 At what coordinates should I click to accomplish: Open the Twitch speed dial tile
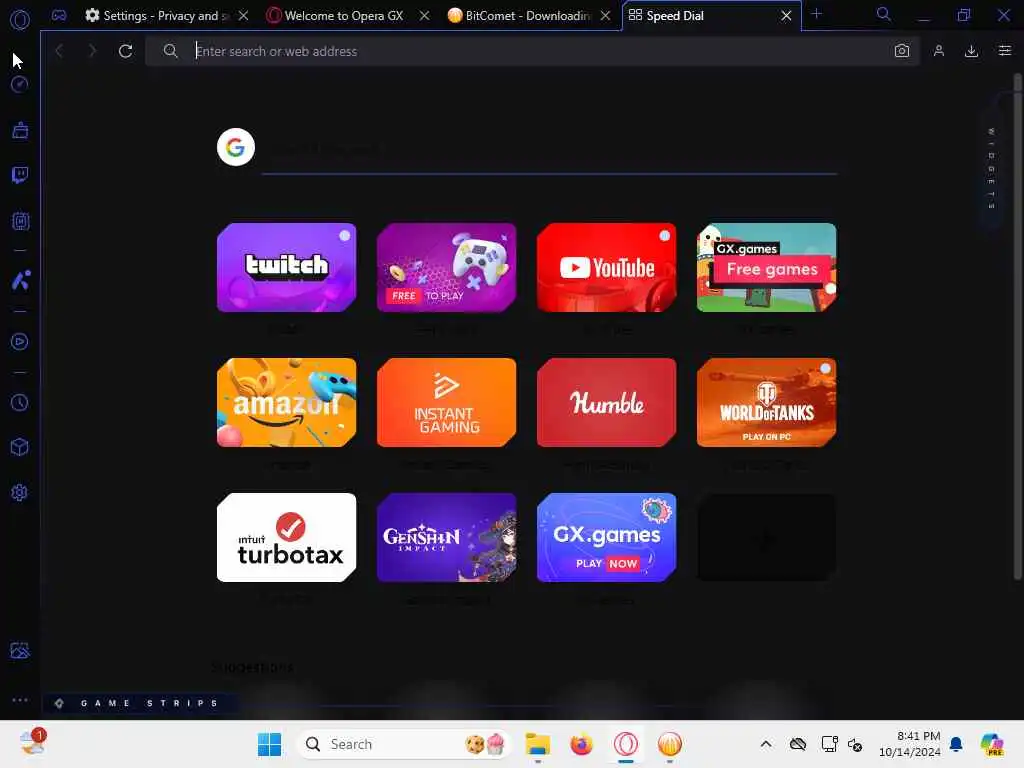(x=287, y=267)
